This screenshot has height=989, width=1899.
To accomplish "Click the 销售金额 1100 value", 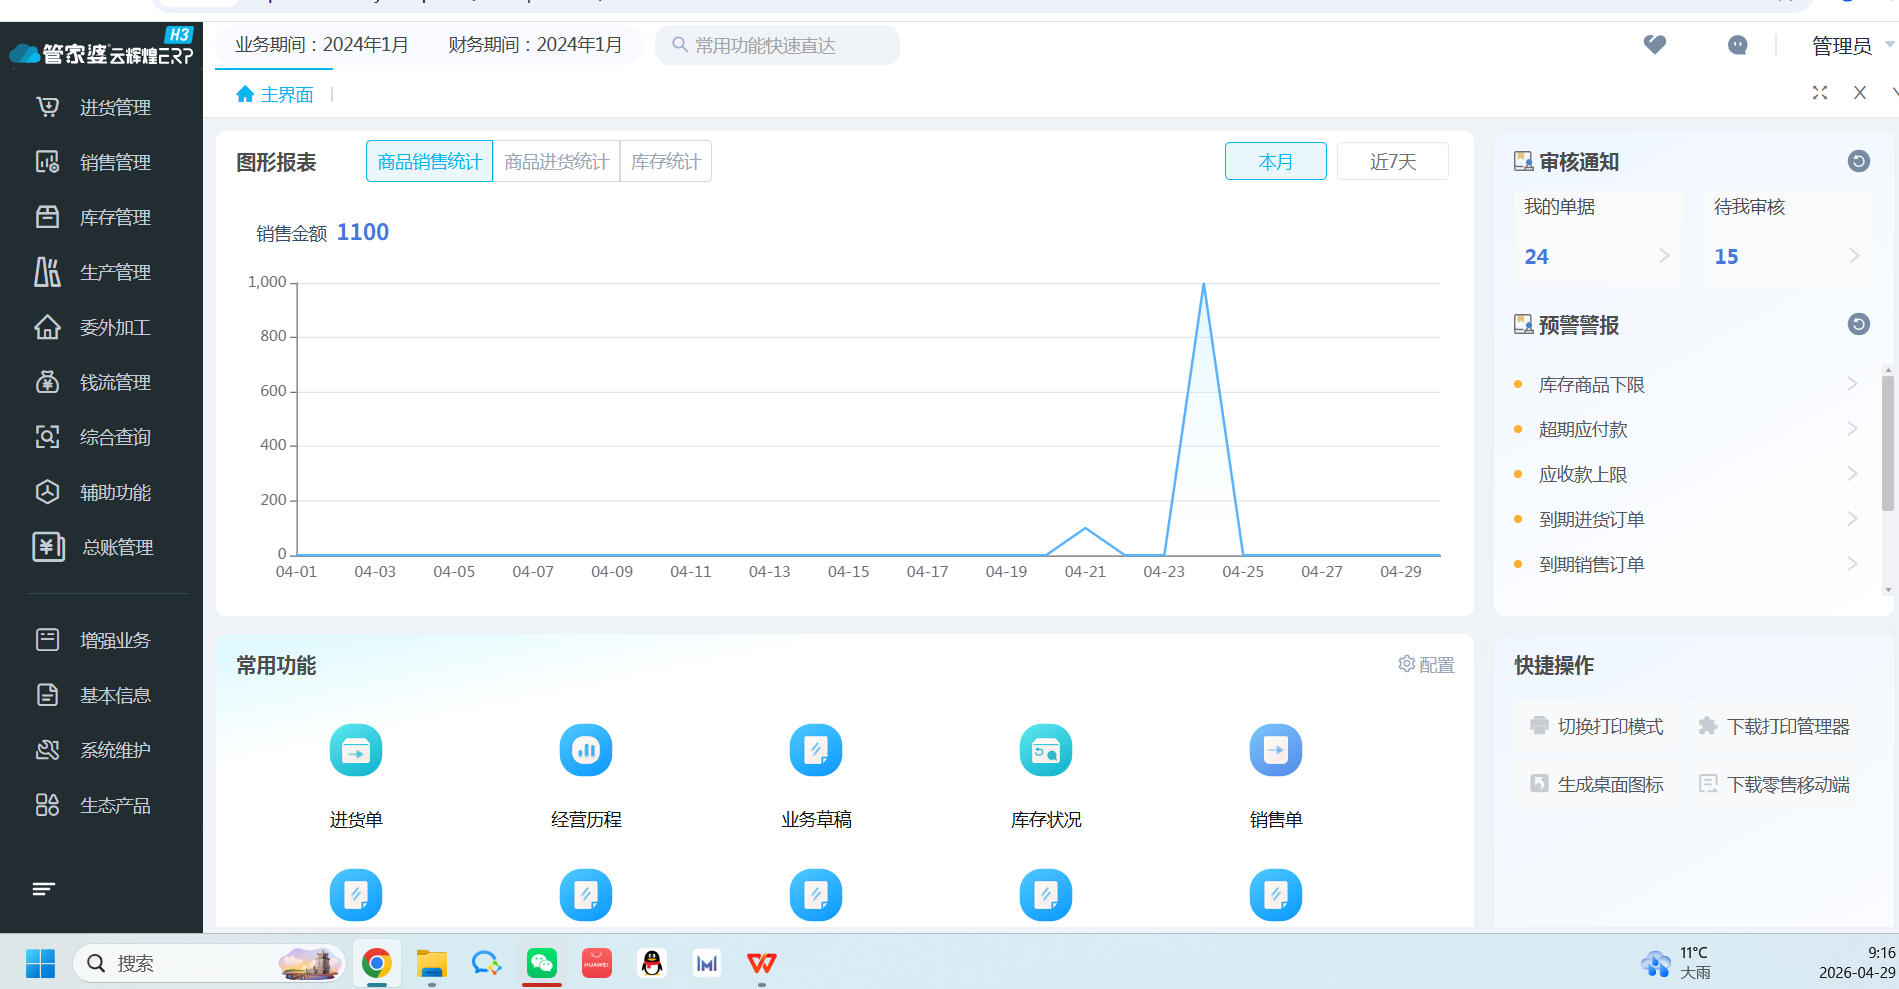I will click(x=362, y=232).
